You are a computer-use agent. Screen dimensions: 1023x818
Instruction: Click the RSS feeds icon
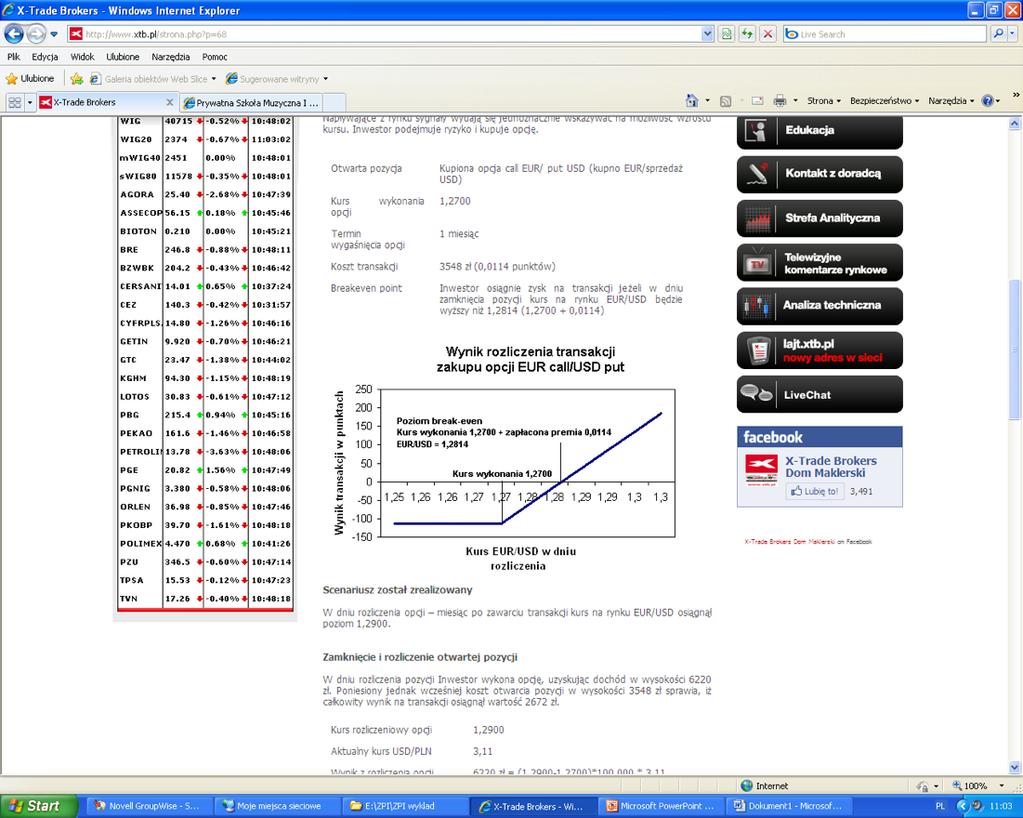(725, 100)
